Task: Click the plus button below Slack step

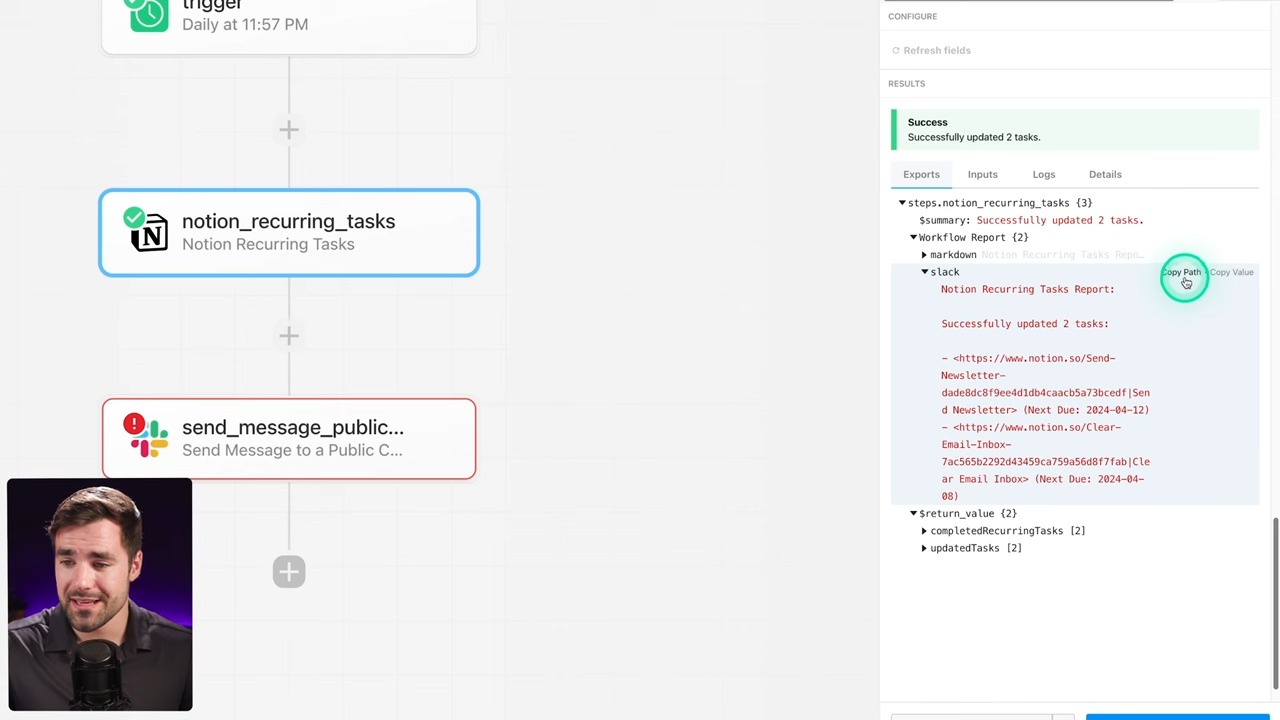Action: [289, 572]
